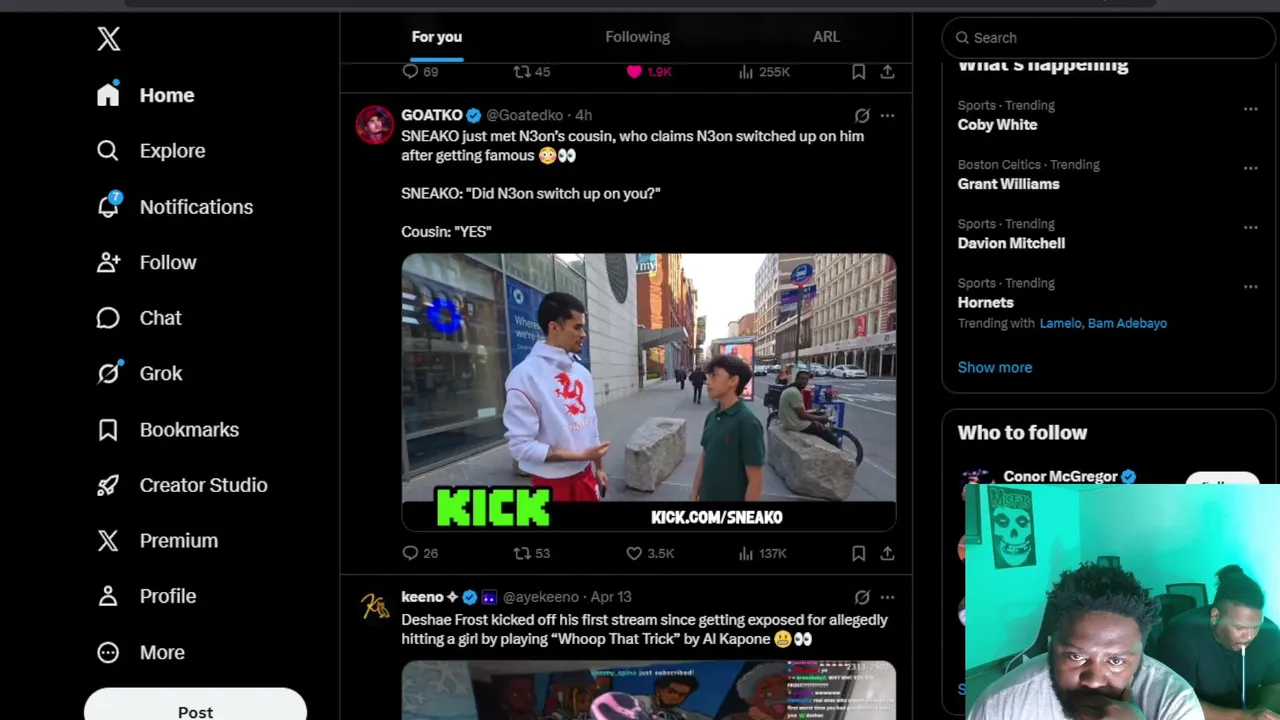Viewport: 1280px width, 720px height.
Task: Open Grok explain icon on GOATKO post
Action: [x=862, y=115]
